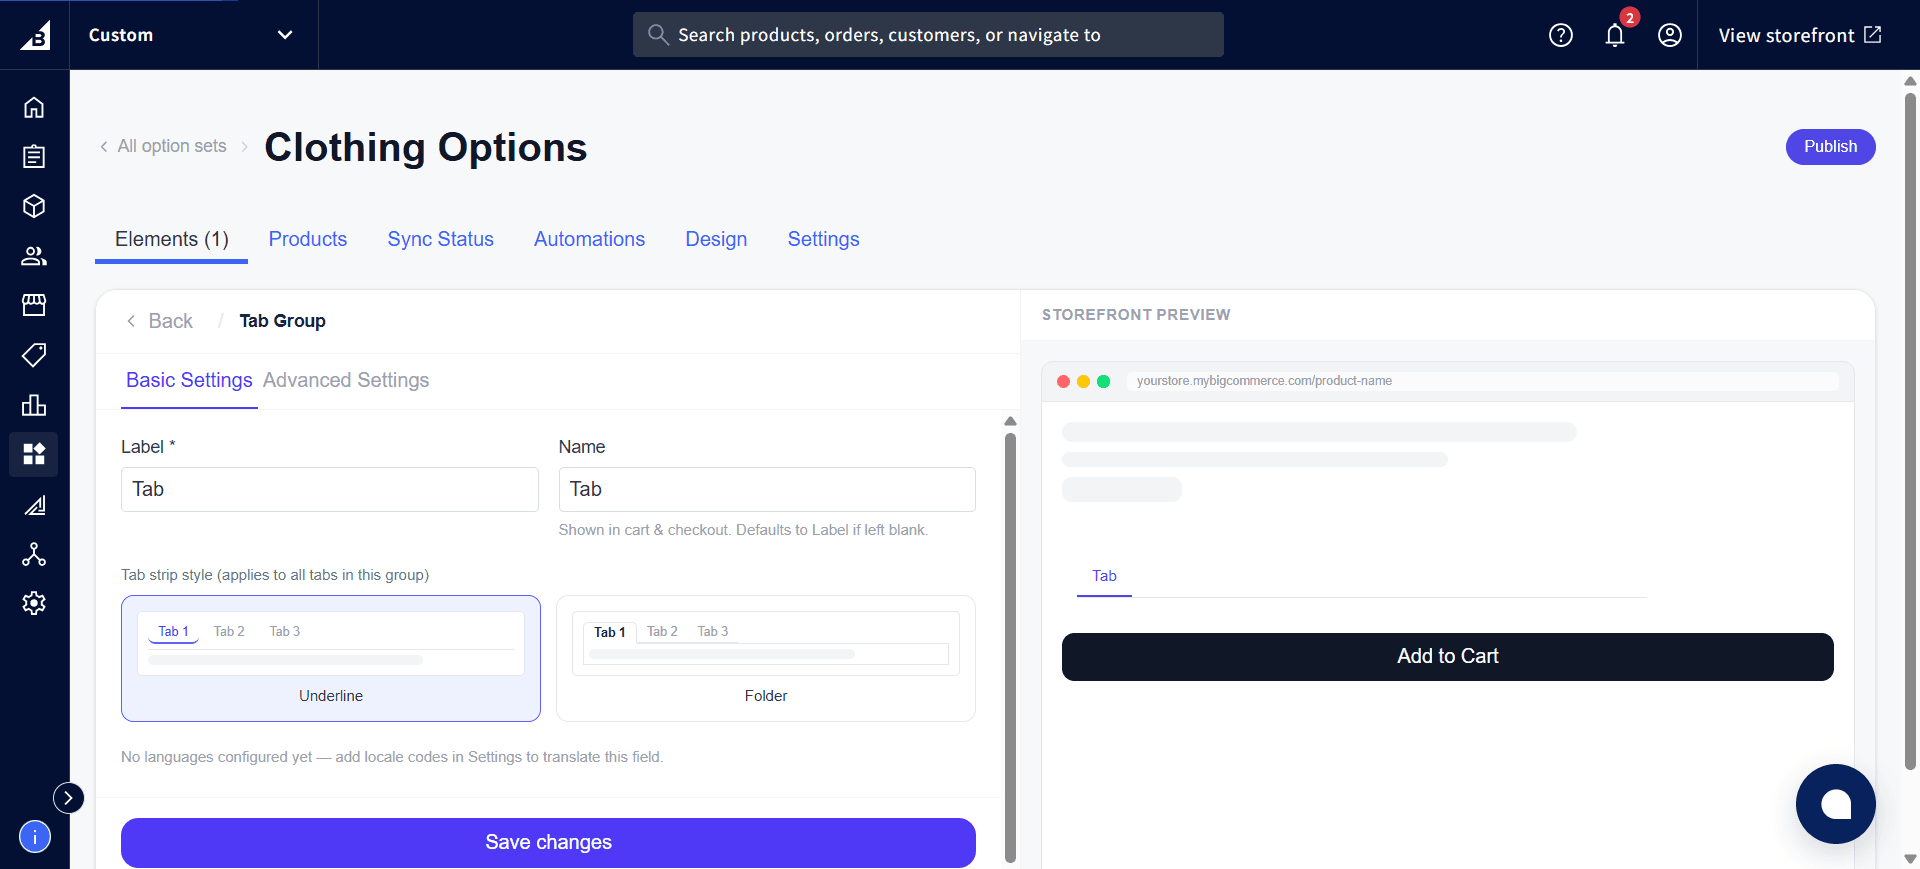Screen dimensions: 1920x869
Task: Click the settings panel scroll-up arrow
Action: (x=1010, y=421)
